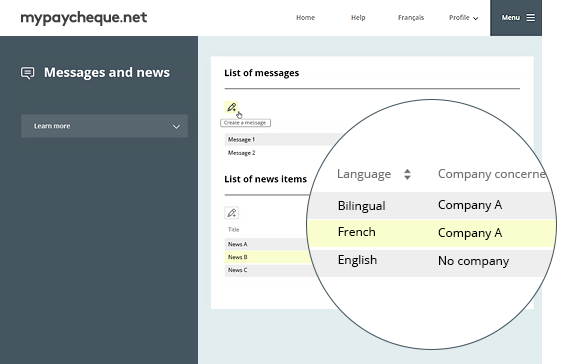Select News C row
The image size is (578, 364).
[266, 270]
